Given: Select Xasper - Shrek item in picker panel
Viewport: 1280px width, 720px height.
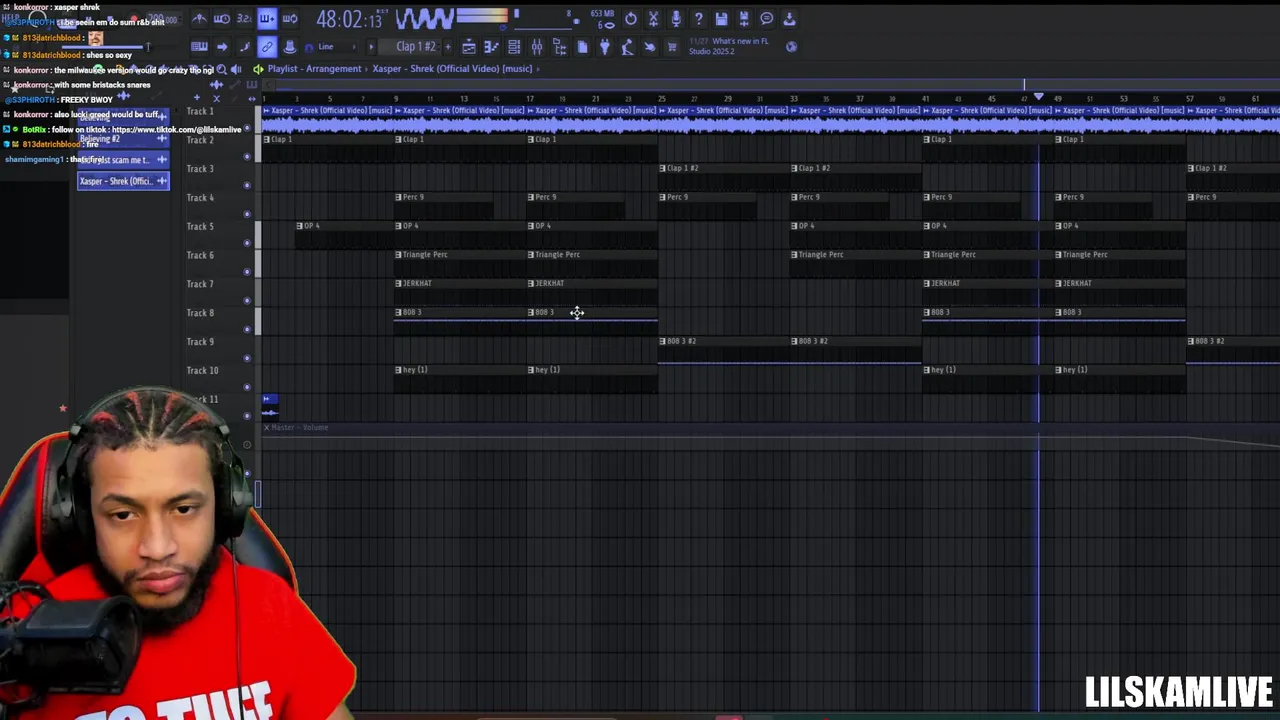Looking at the screenshot, I should (x=123, y=181).
